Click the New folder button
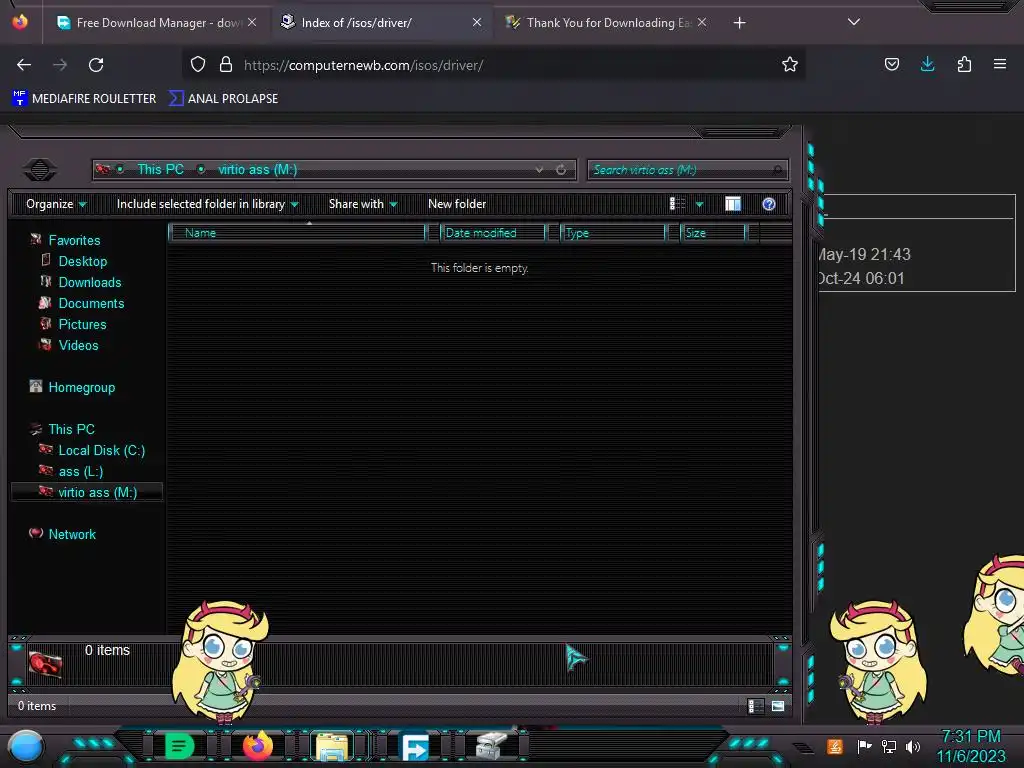Screen dimensions: 1024x768 click(x=457, y=204)
